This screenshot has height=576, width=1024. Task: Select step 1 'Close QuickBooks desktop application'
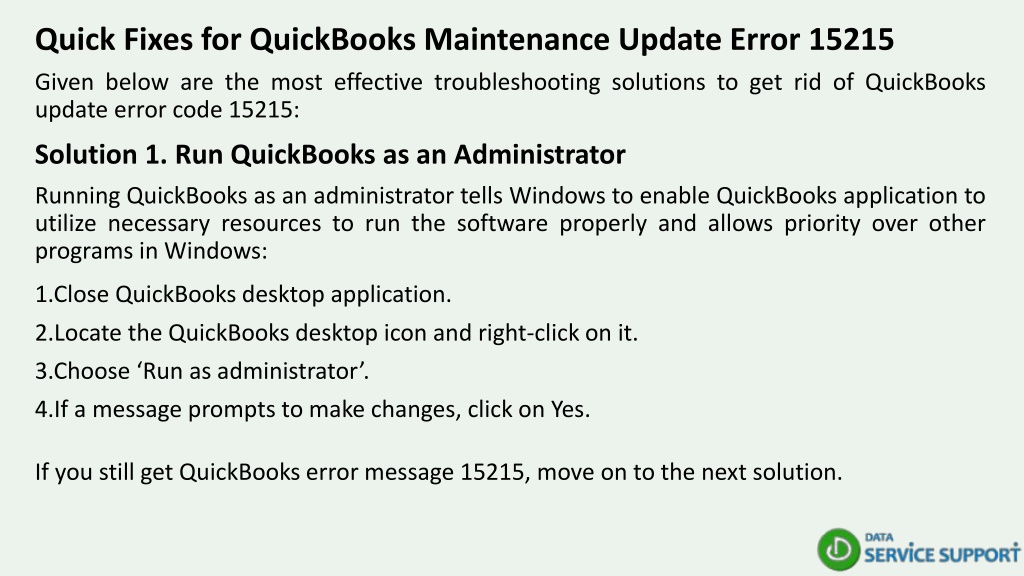click(x=243, y=295)
